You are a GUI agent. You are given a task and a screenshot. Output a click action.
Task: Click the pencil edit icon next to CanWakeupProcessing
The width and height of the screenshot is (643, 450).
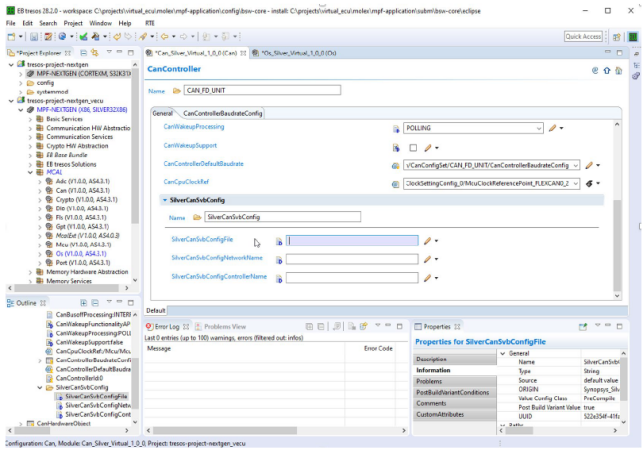click(x=552, y=128)
